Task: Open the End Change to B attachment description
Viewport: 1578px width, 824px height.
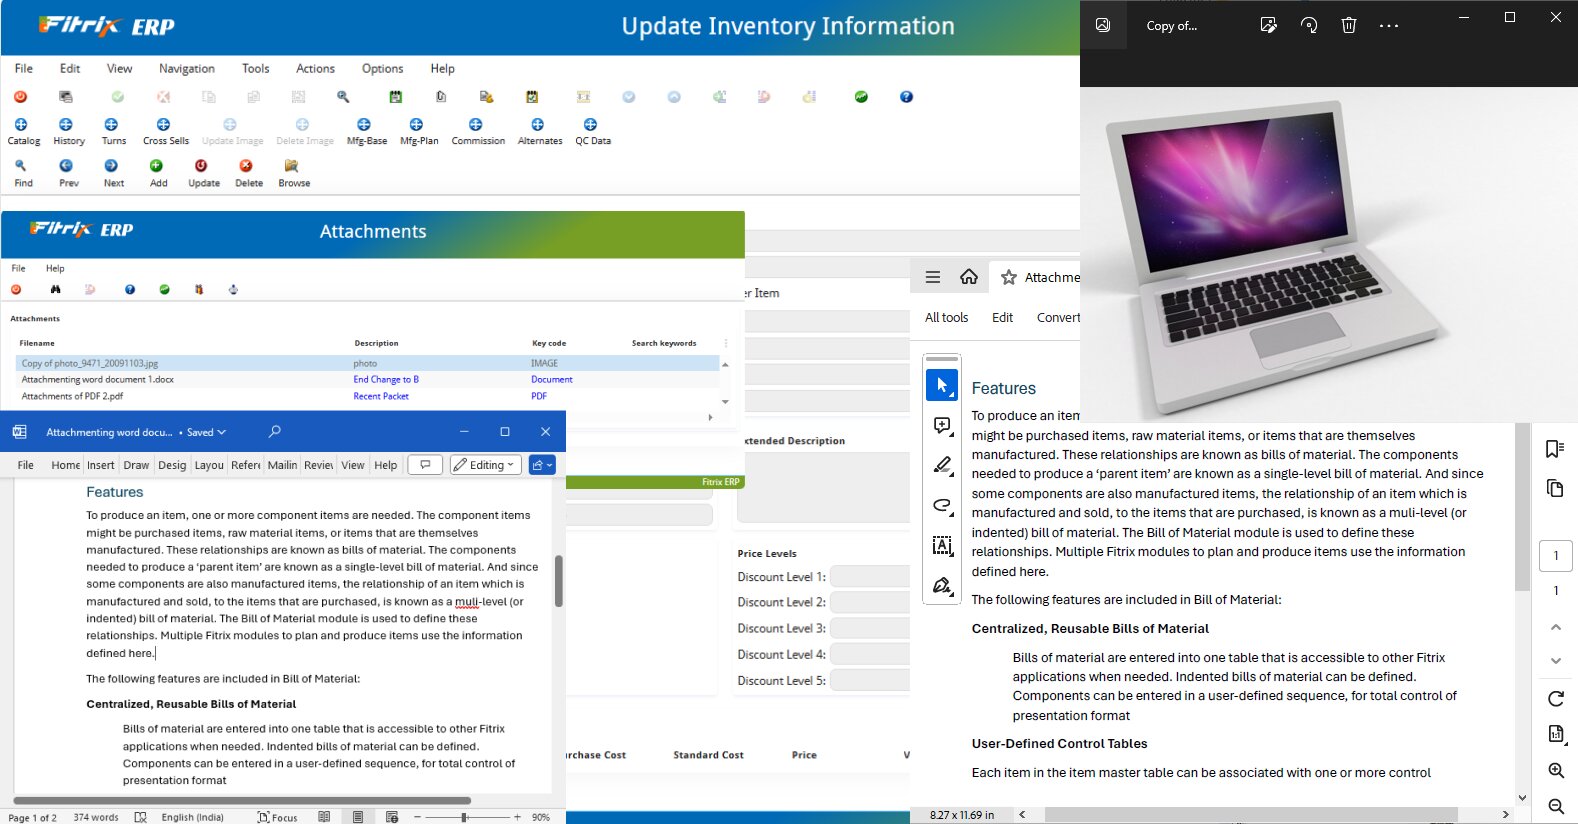Action: point(386,380)
